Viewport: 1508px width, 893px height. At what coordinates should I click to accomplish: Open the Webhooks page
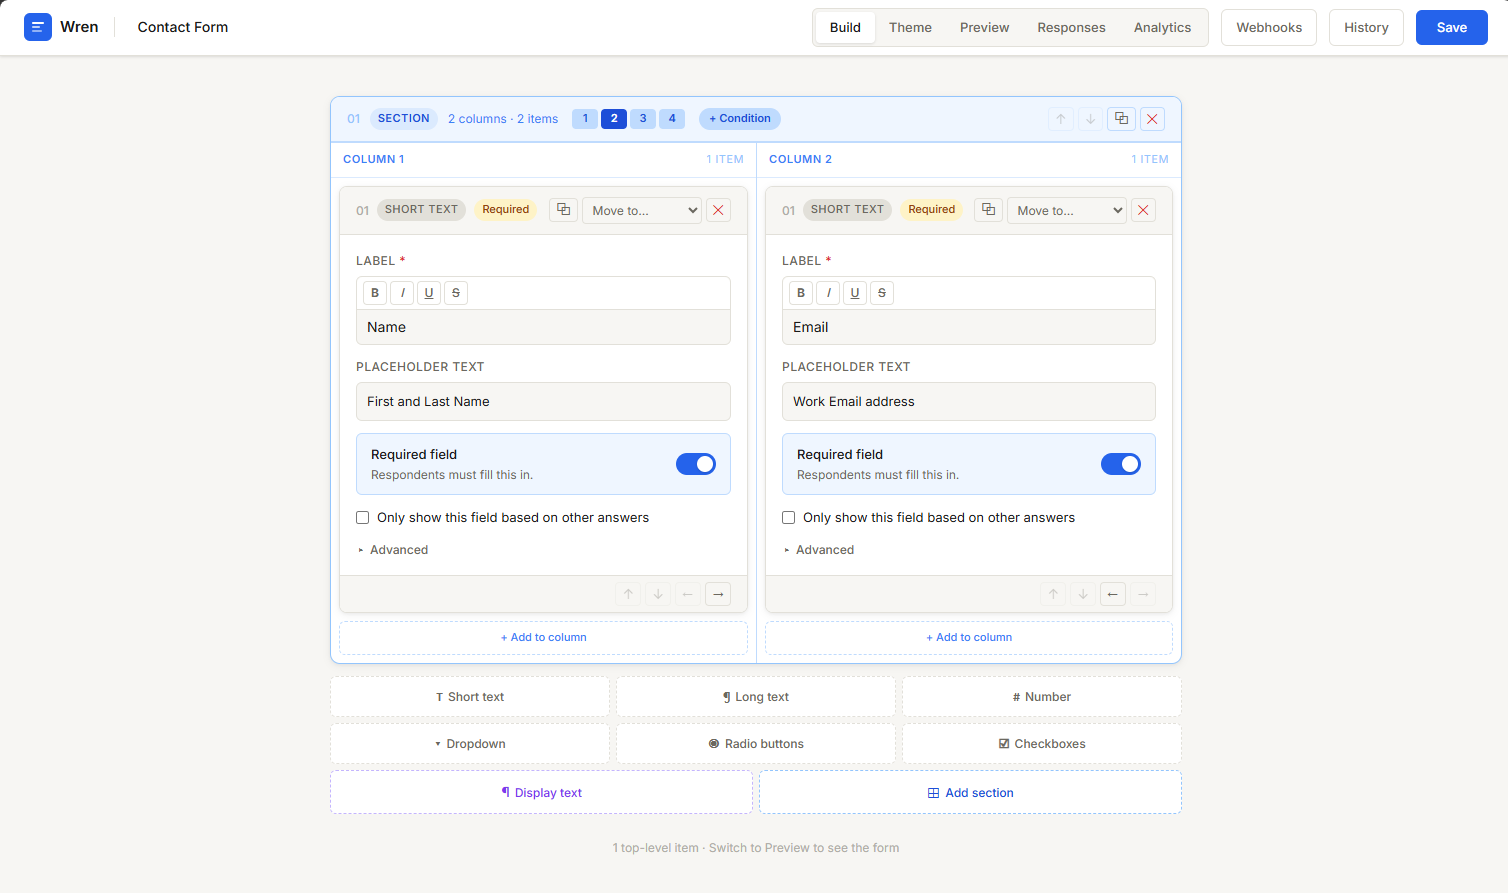(x=1269, y=28)
